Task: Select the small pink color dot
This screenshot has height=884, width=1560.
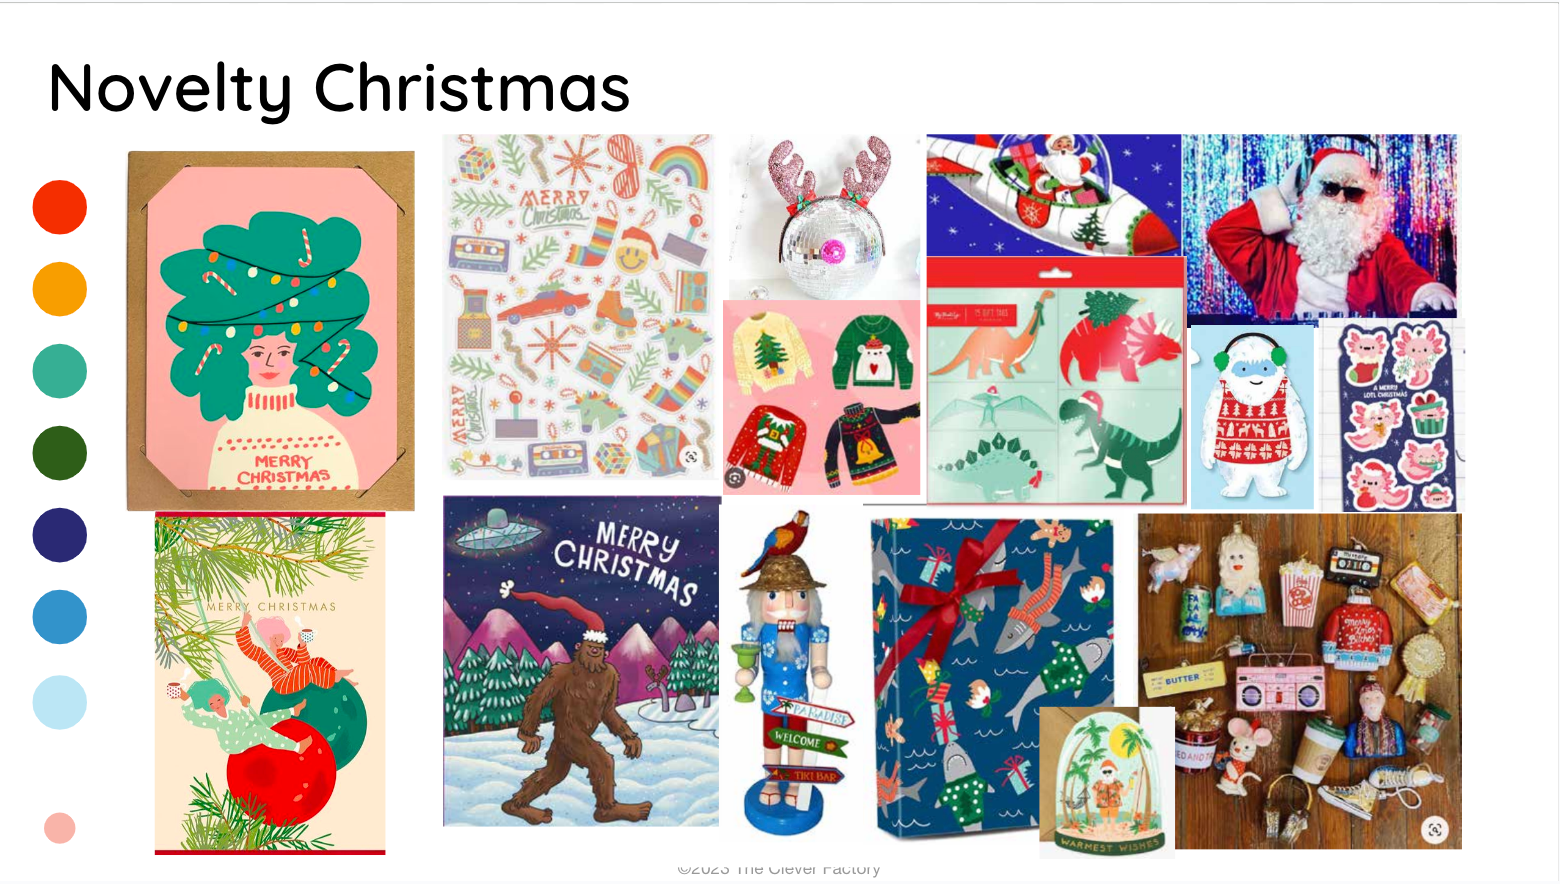Action: click(60, 828)
